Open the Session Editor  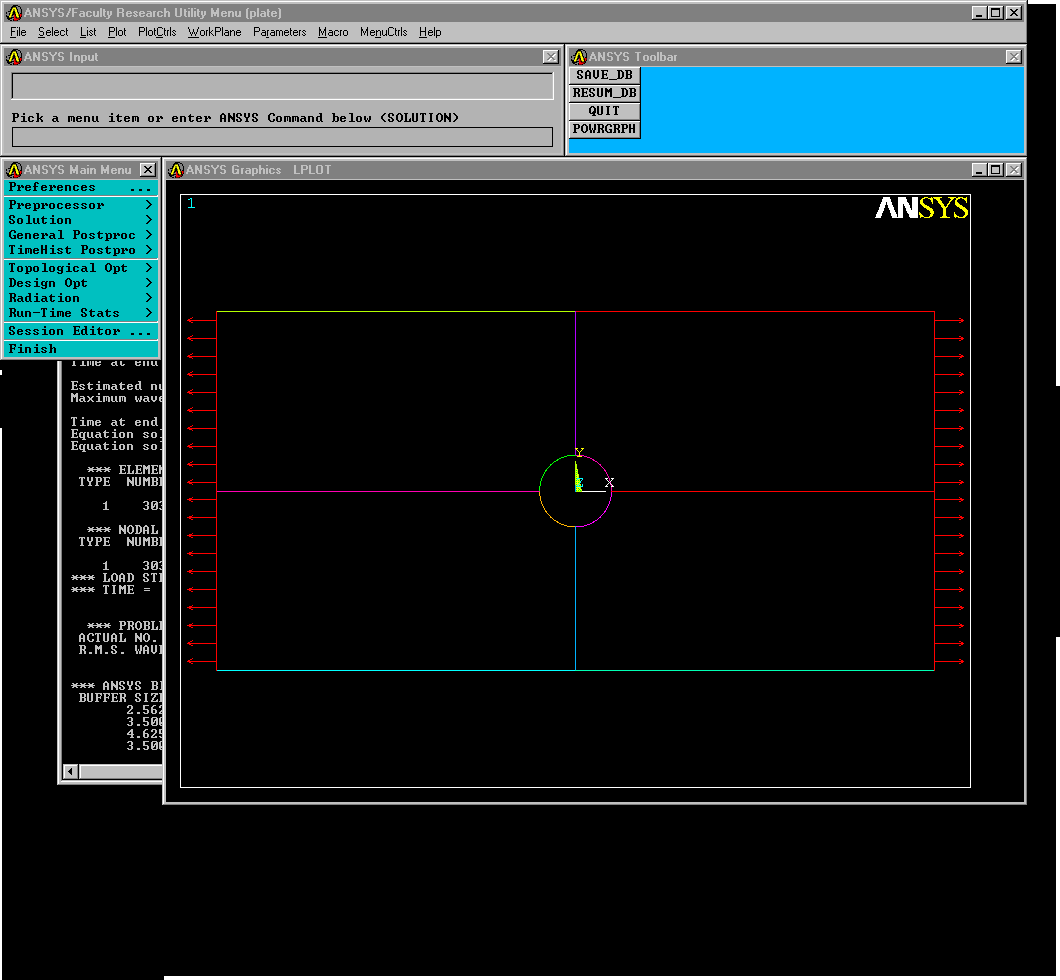click(80, 331)
